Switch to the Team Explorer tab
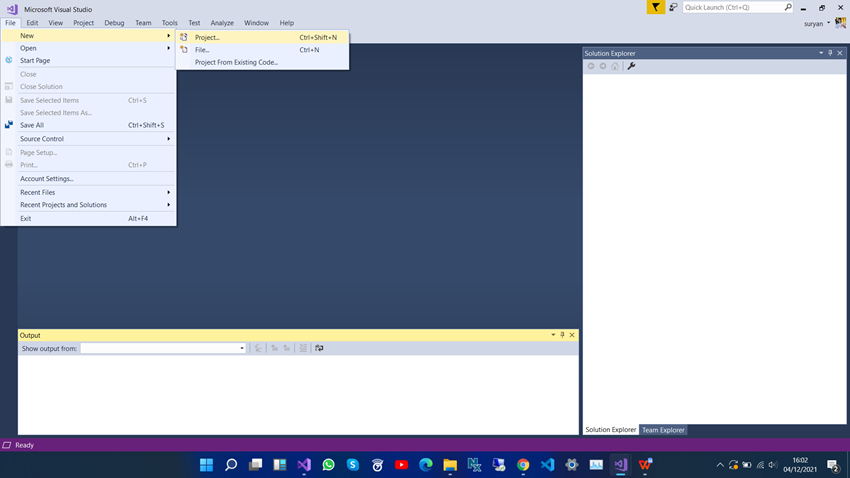 663,430
